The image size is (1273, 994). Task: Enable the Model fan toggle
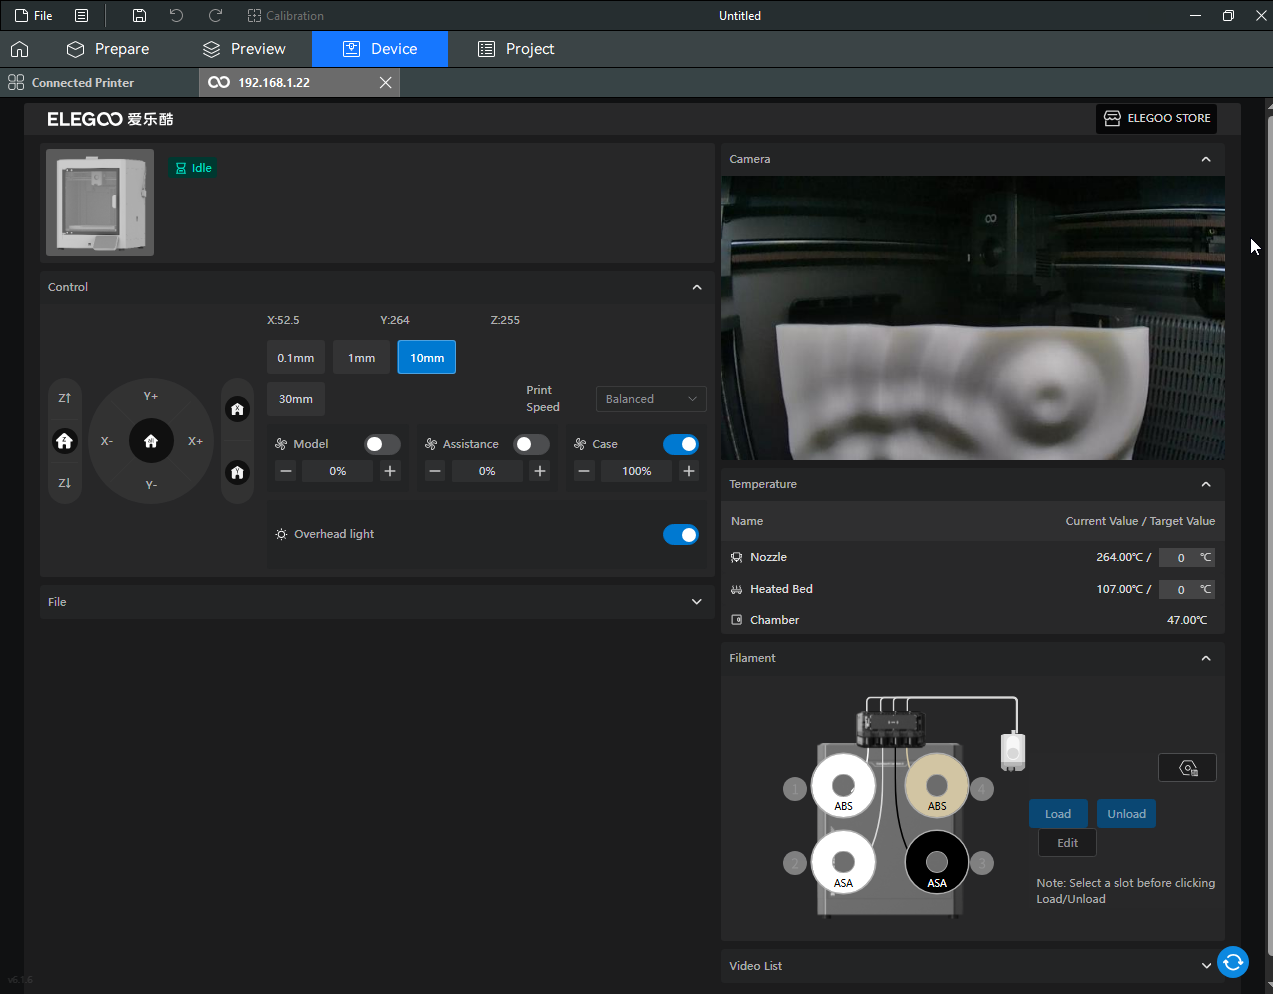(382, 444)
